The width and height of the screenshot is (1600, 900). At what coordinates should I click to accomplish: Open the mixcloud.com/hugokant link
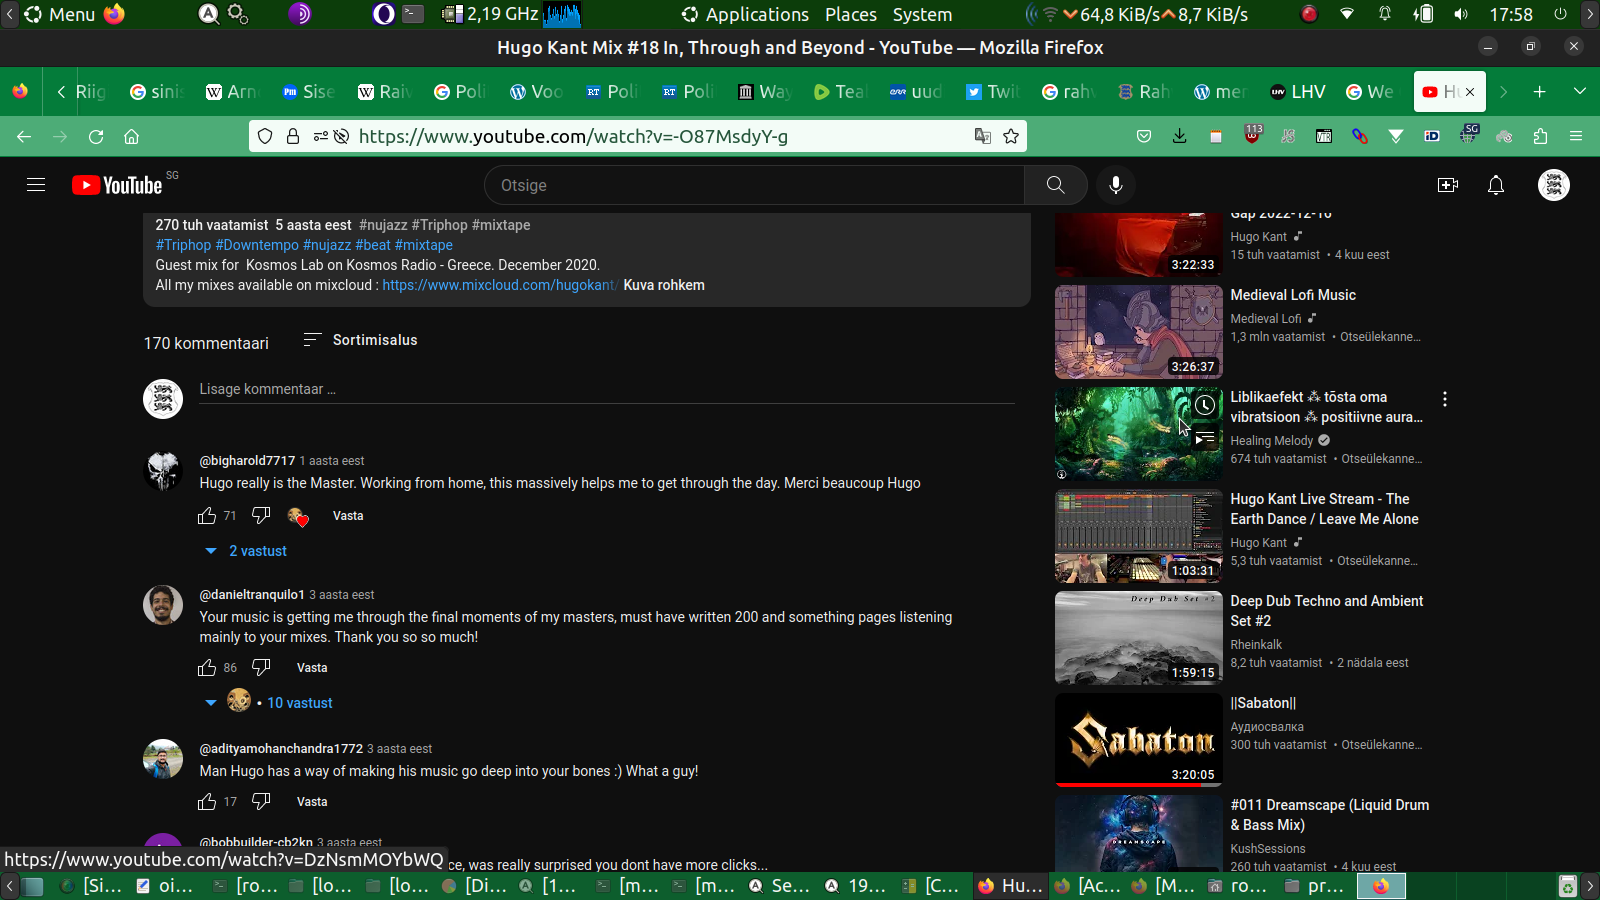[x=498, y=285]
